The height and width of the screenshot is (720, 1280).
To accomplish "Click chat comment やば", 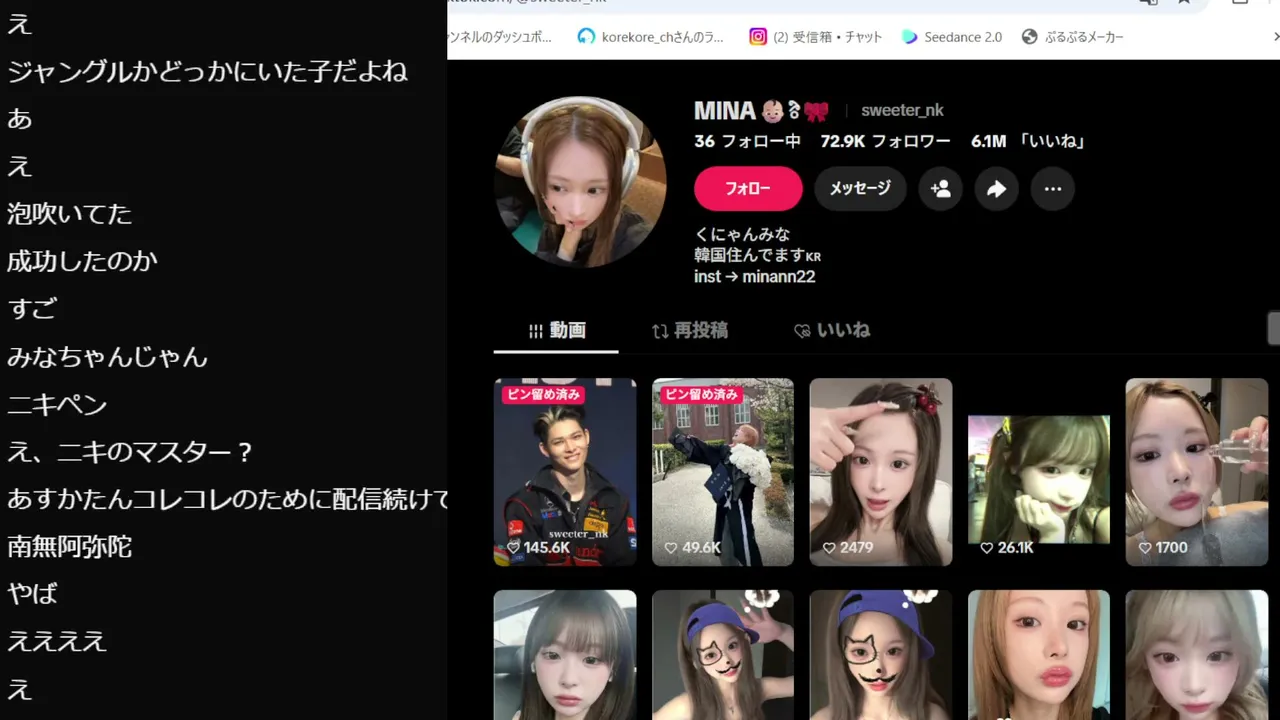I will tap(32, 594).
